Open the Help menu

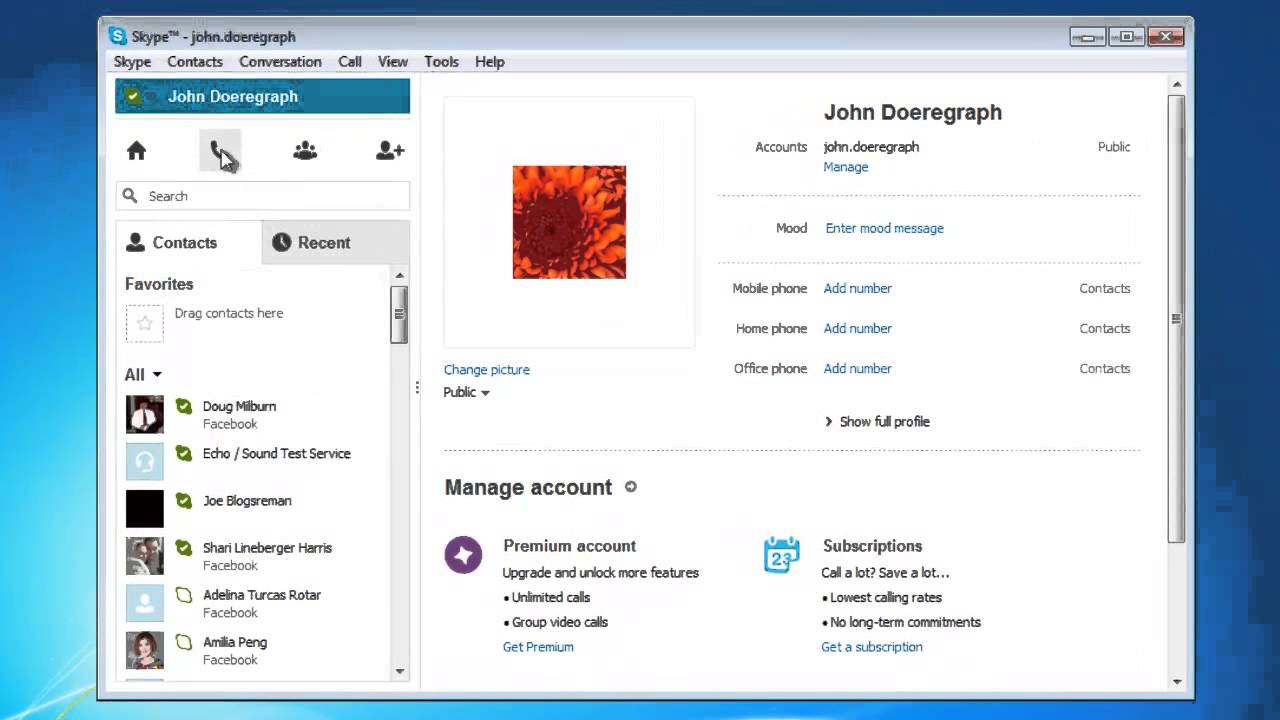(490, 62)
